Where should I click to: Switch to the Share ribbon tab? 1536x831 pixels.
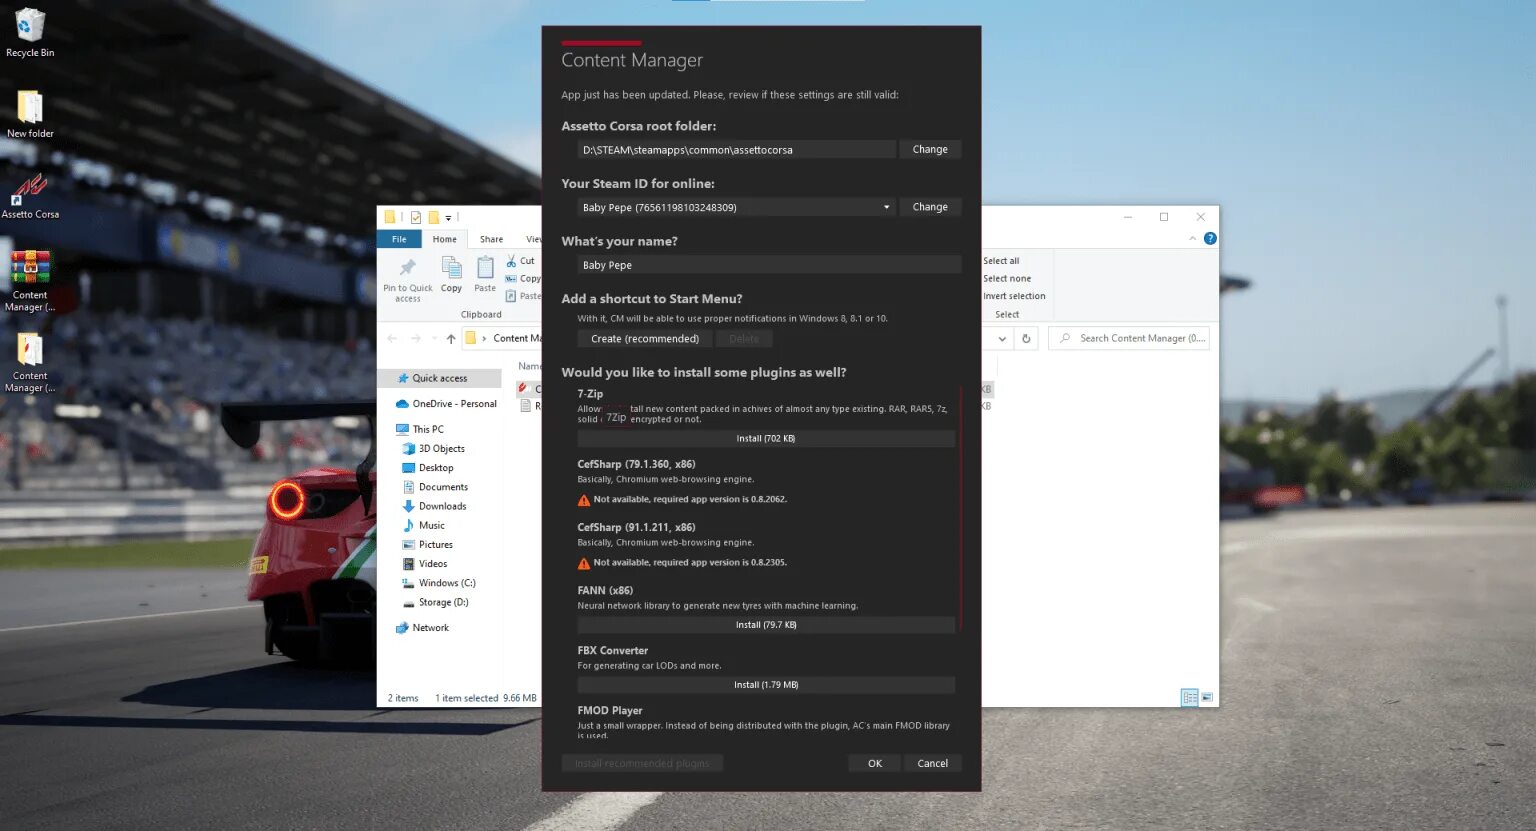pos(491,239)
